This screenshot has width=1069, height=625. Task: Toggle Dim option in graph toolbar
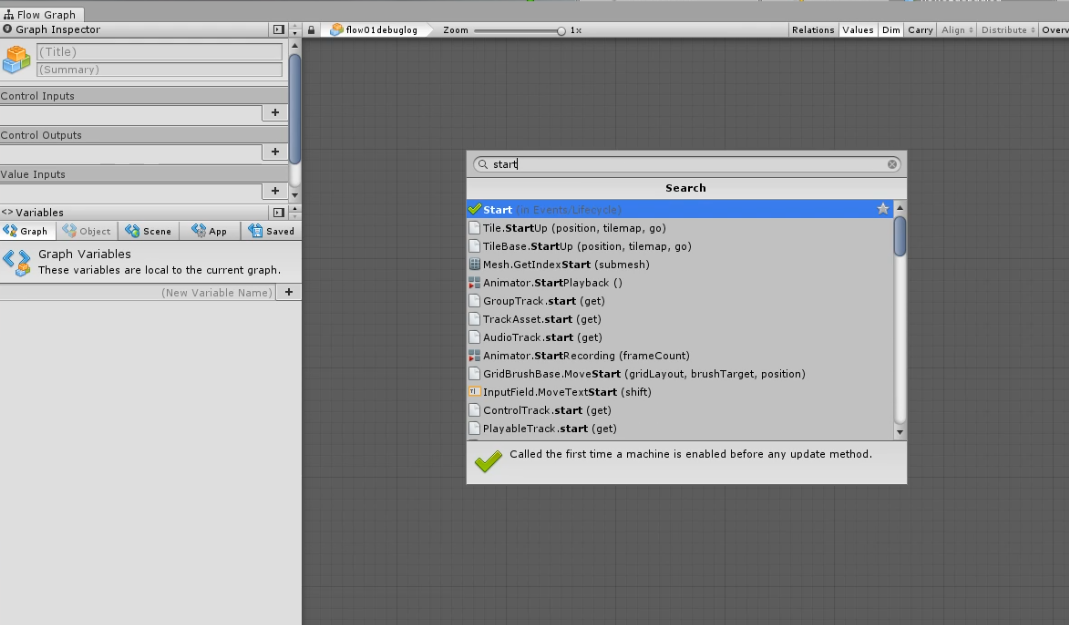tap(890, 30)
